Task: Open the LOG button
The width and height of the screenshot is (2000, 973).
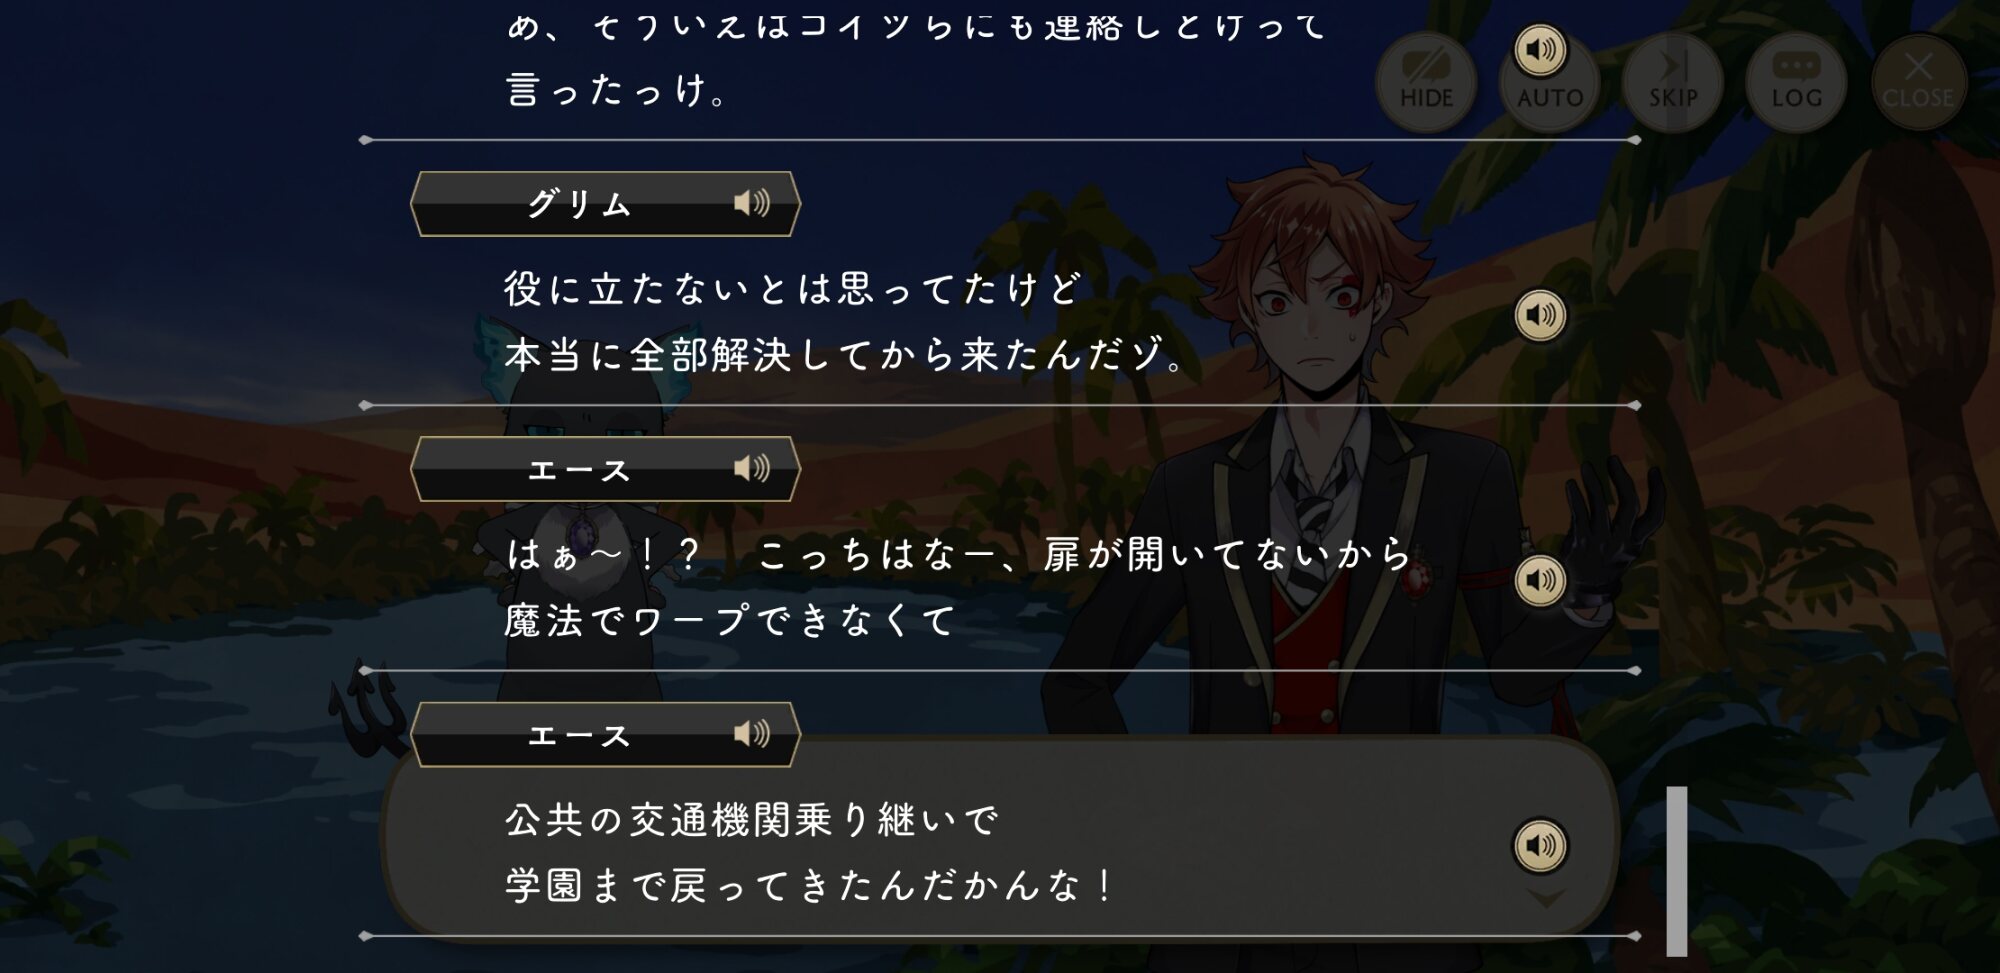Action: [x=1796, y=82]
